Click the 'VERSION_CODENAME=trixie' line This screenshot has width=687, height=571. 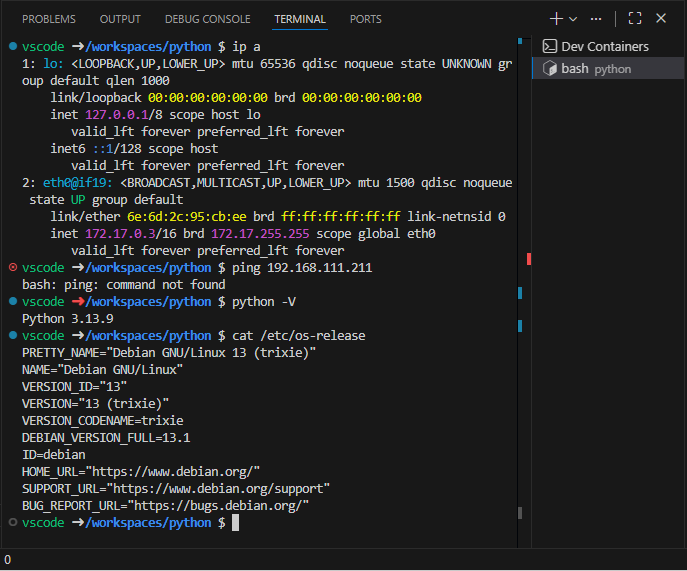coord(103,421)
